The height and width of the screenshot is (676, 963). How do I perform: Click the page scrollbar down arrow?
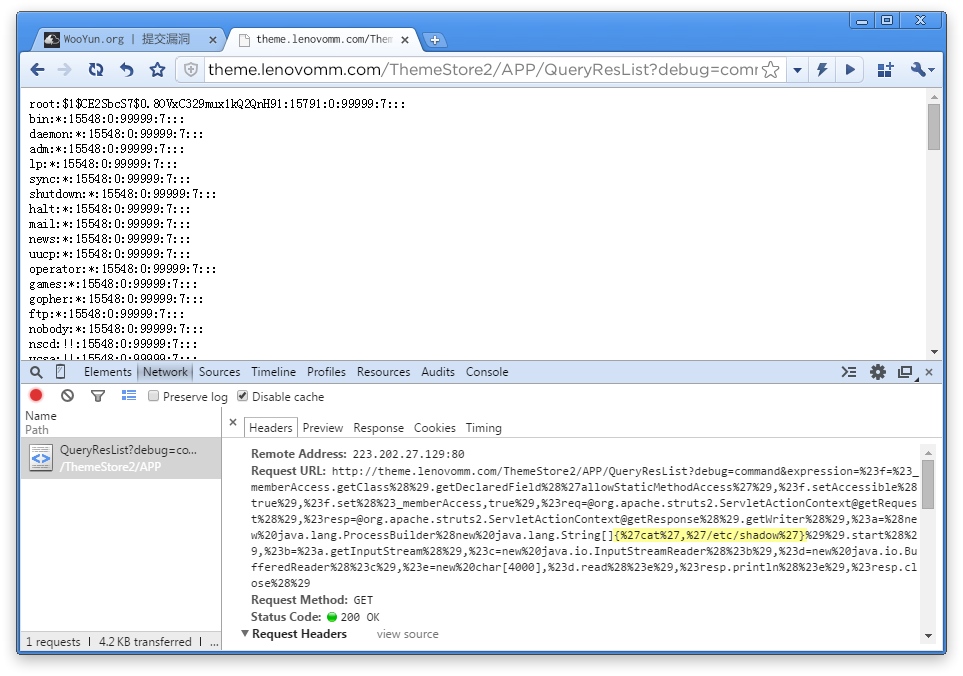(934, 352)
